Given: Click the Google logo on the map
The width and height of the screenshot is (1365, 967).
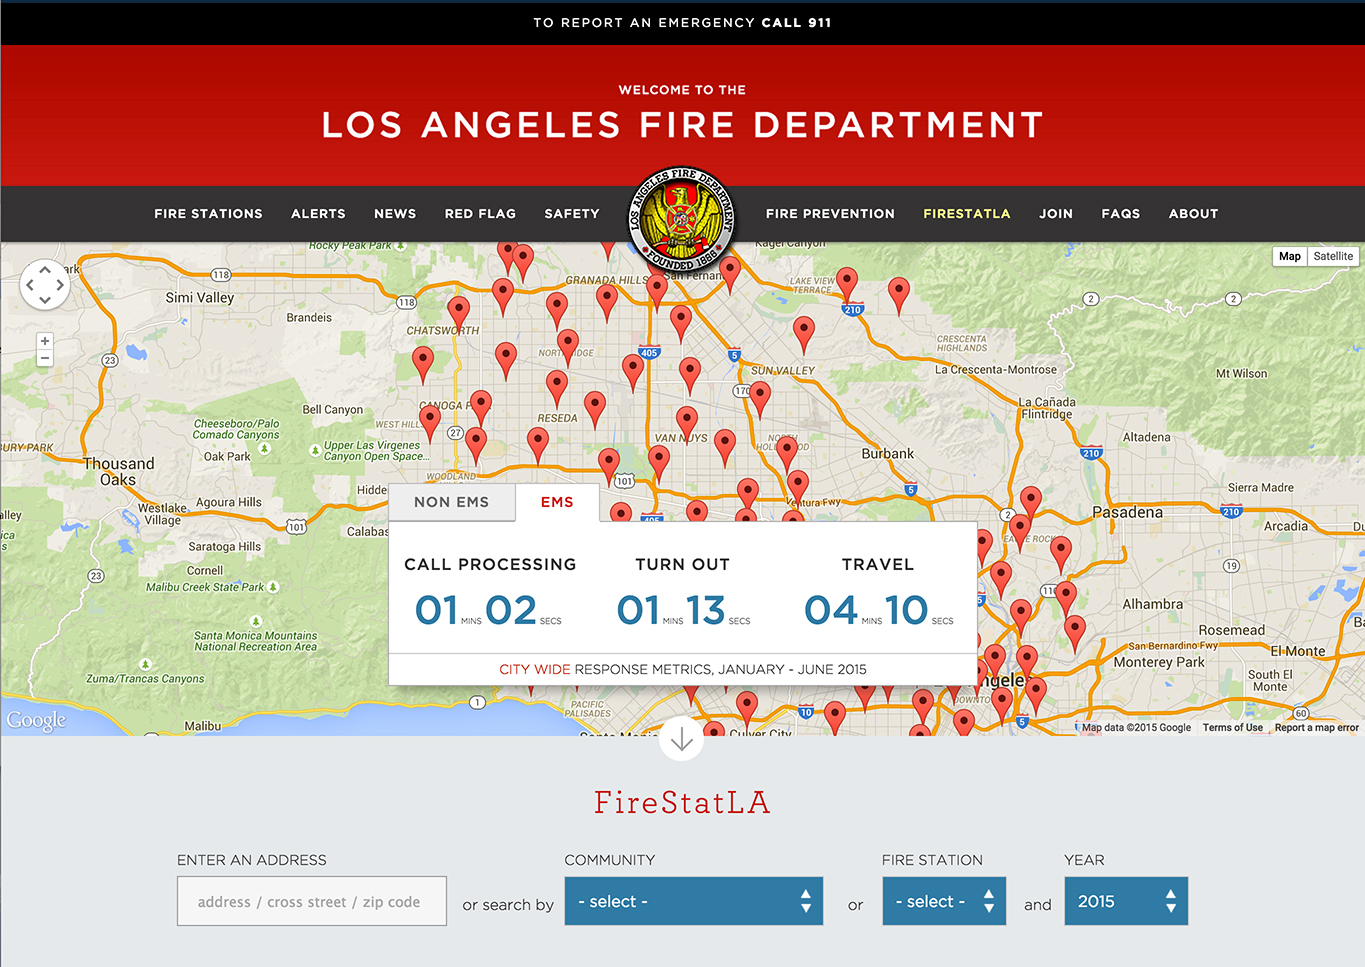Looking at the screenshot, I should click(x=35, y=719).
